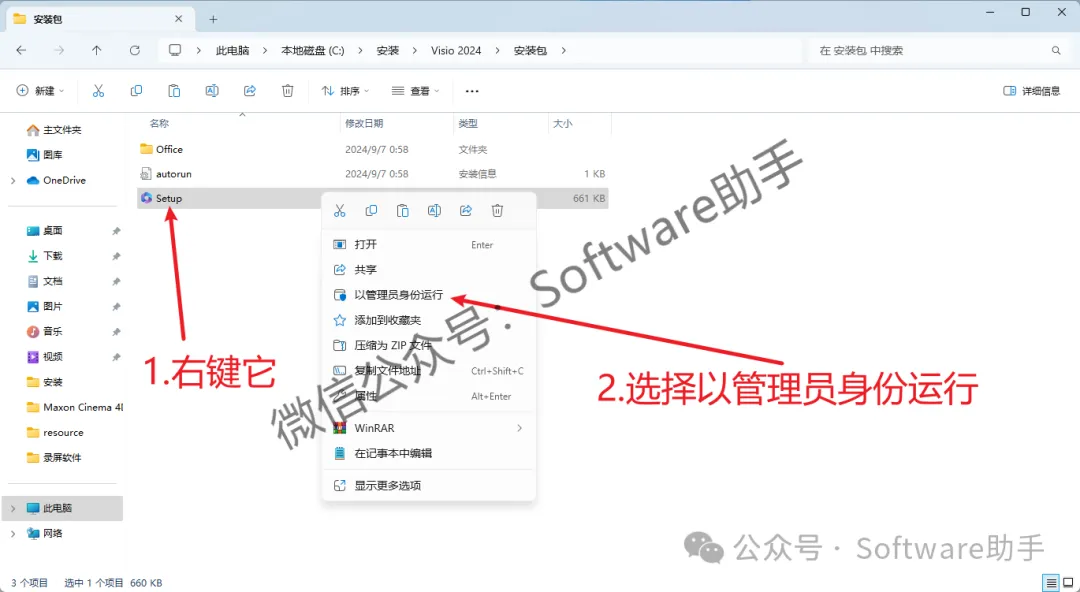Viewport: 1080px width, 592px height.
Task: Open the 查看 view dropdown
Action: click(x=415, y=91)
